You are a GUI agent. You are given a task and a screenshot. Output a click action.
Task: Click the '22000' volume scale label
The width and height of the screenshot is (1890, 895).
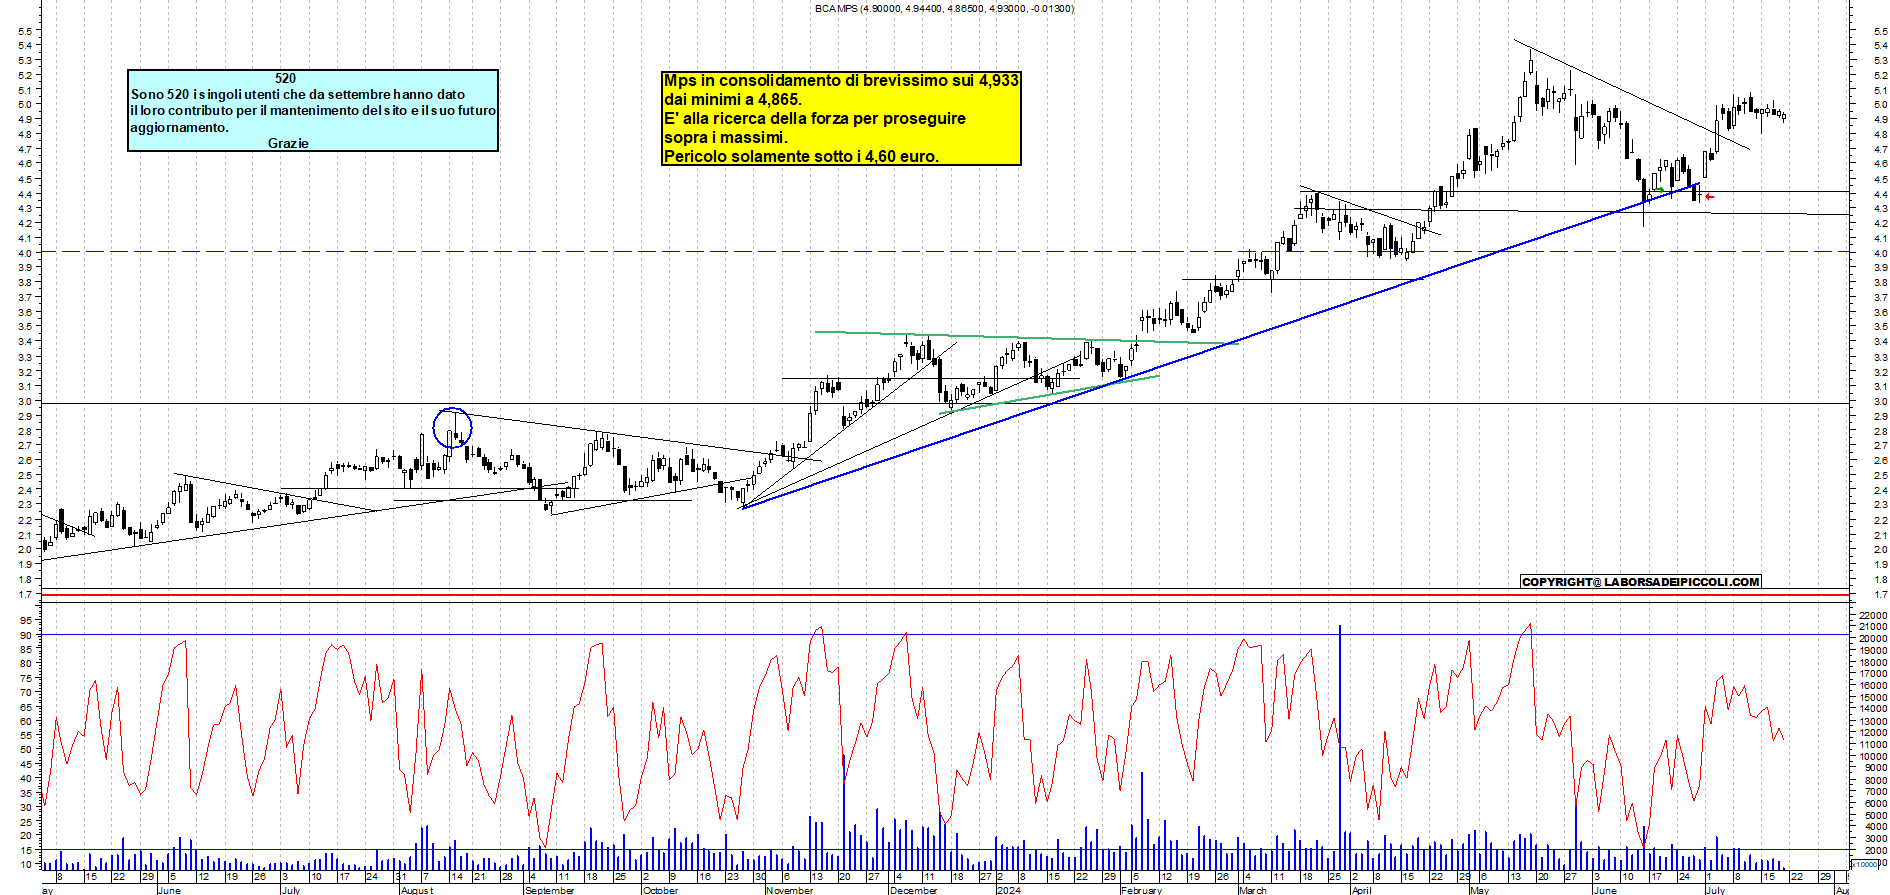pyautogui.click(x=1873, y=615)
